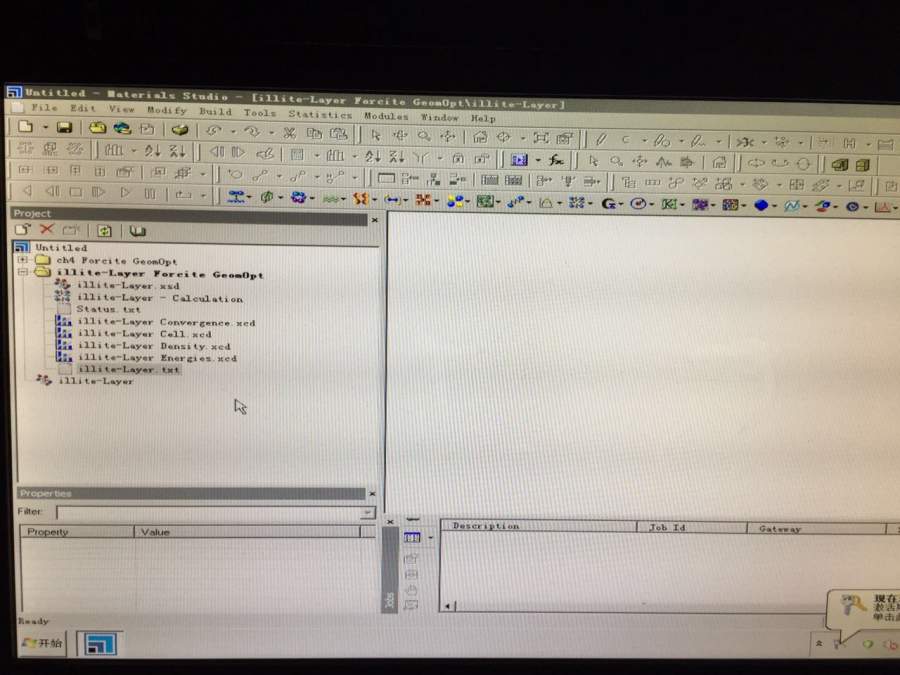Click the Property column header

coord(76,532)
